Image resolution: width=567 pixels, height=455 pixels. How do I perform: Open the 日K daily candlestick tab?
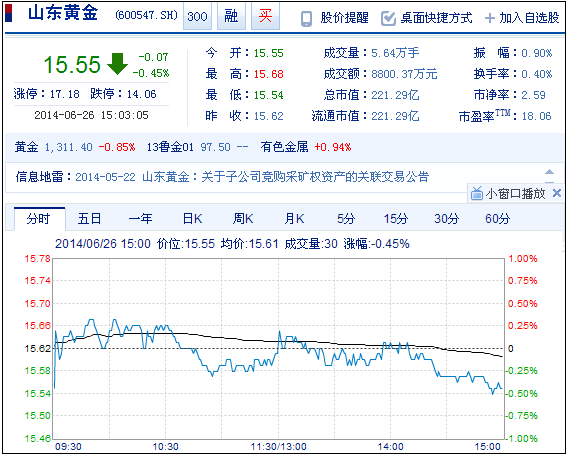tap(192, 219)
